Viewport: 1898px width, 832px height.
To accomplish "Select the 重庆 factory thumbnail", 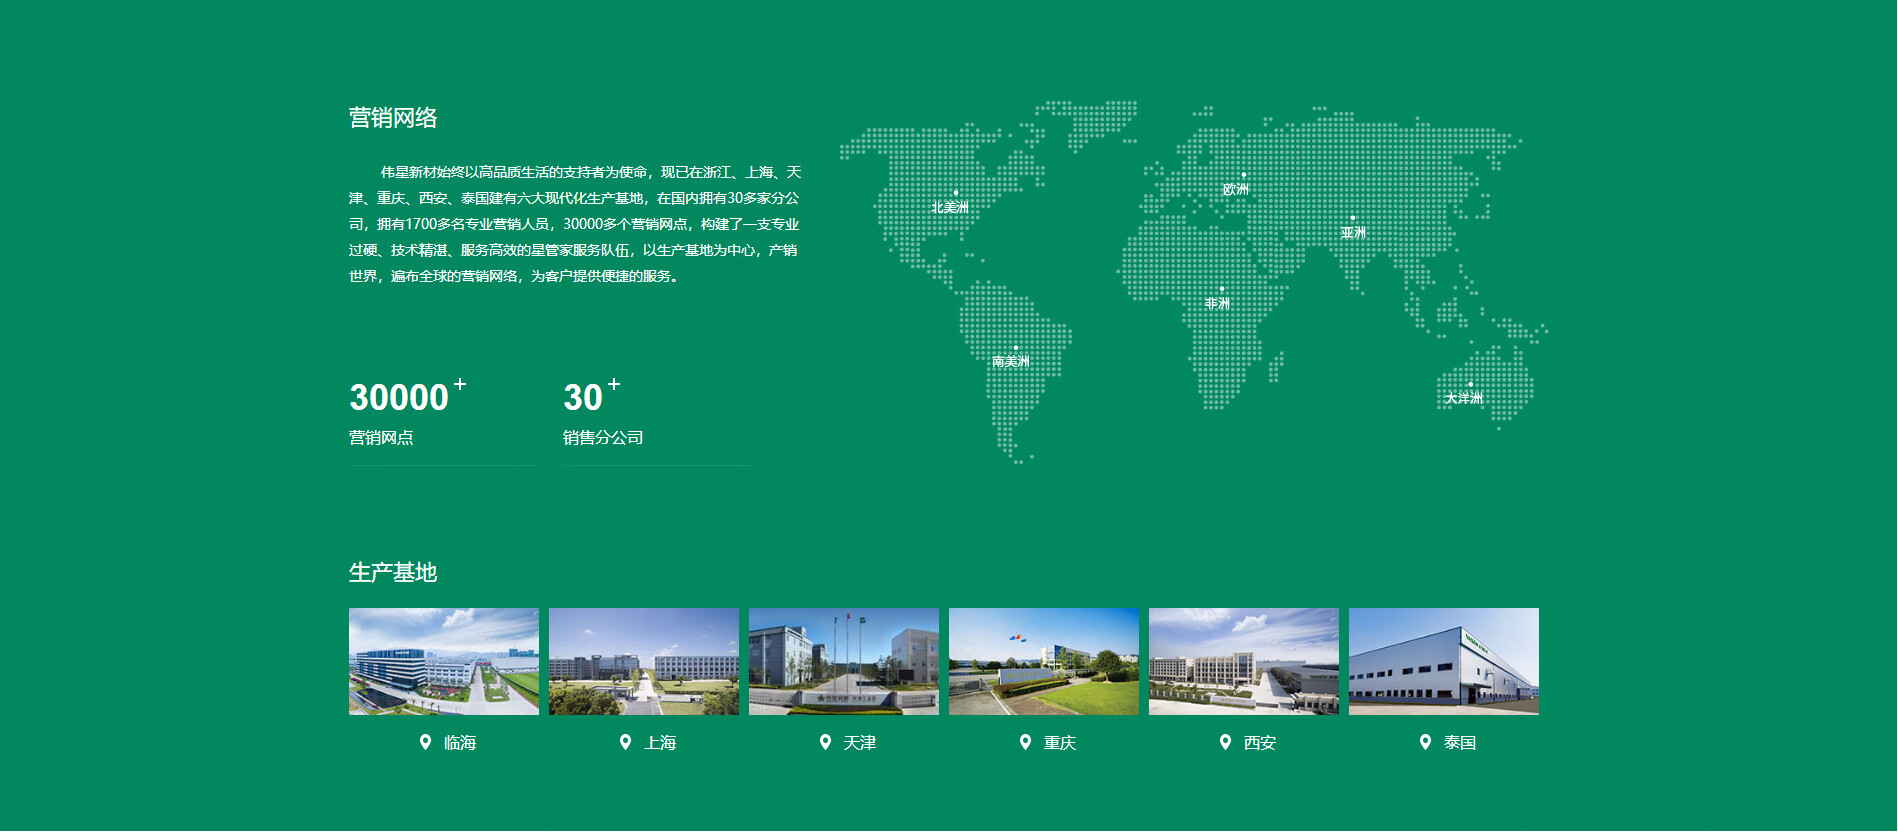I will point(1043,661).
